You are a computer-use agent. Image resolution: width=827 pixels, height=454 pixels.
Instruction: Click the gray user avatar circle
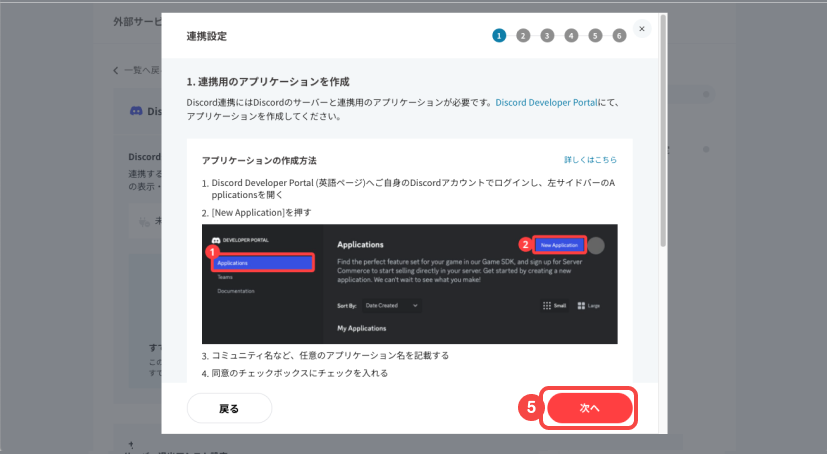tap(596, 246)
